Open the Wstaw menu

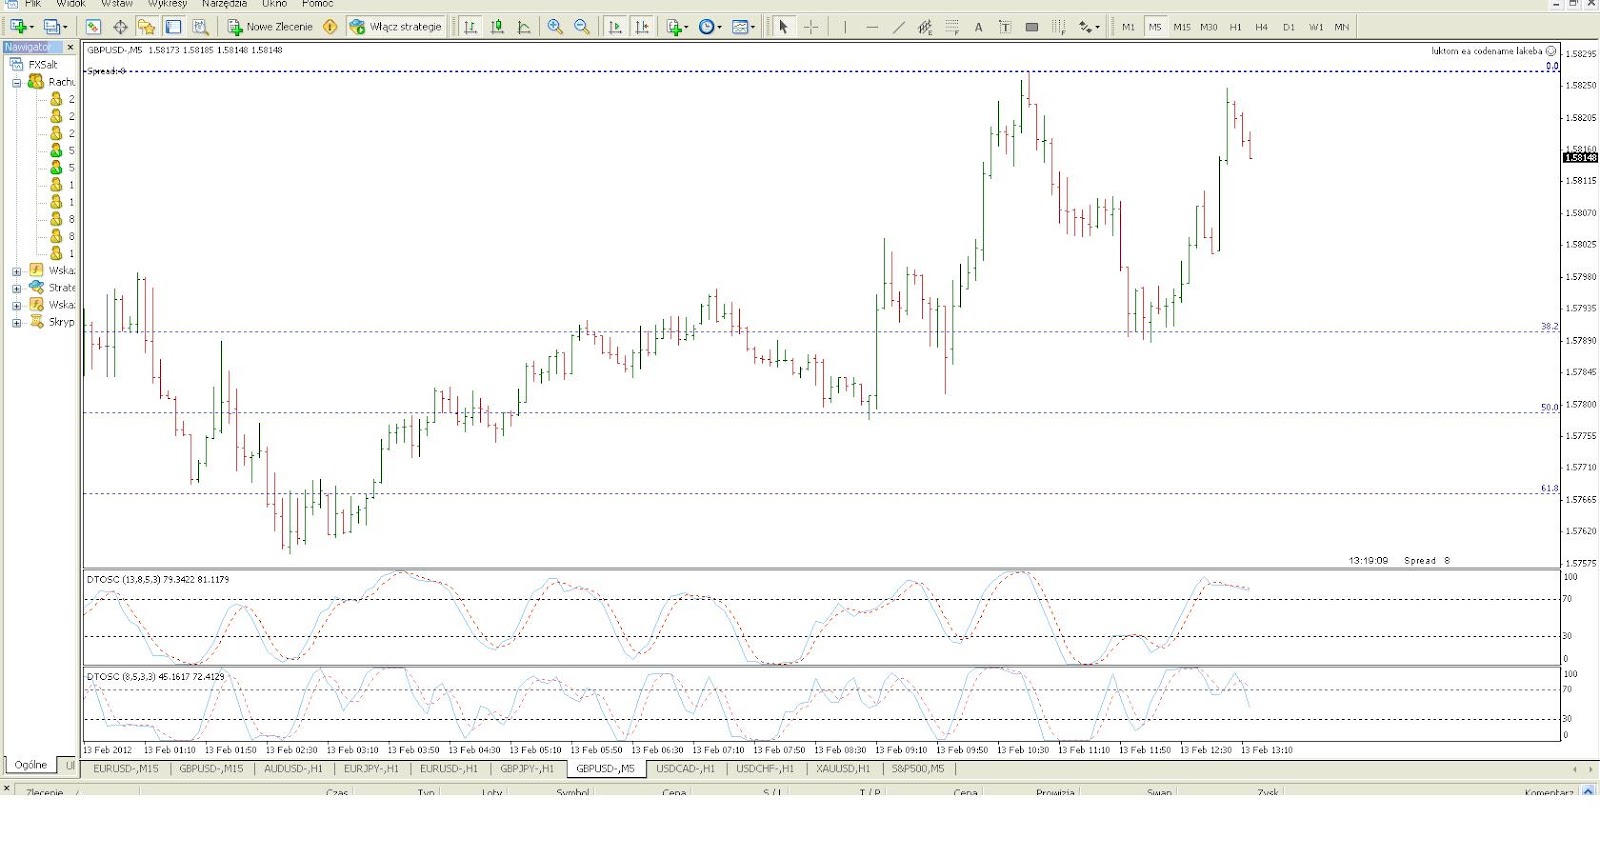[x=117, y=4]
